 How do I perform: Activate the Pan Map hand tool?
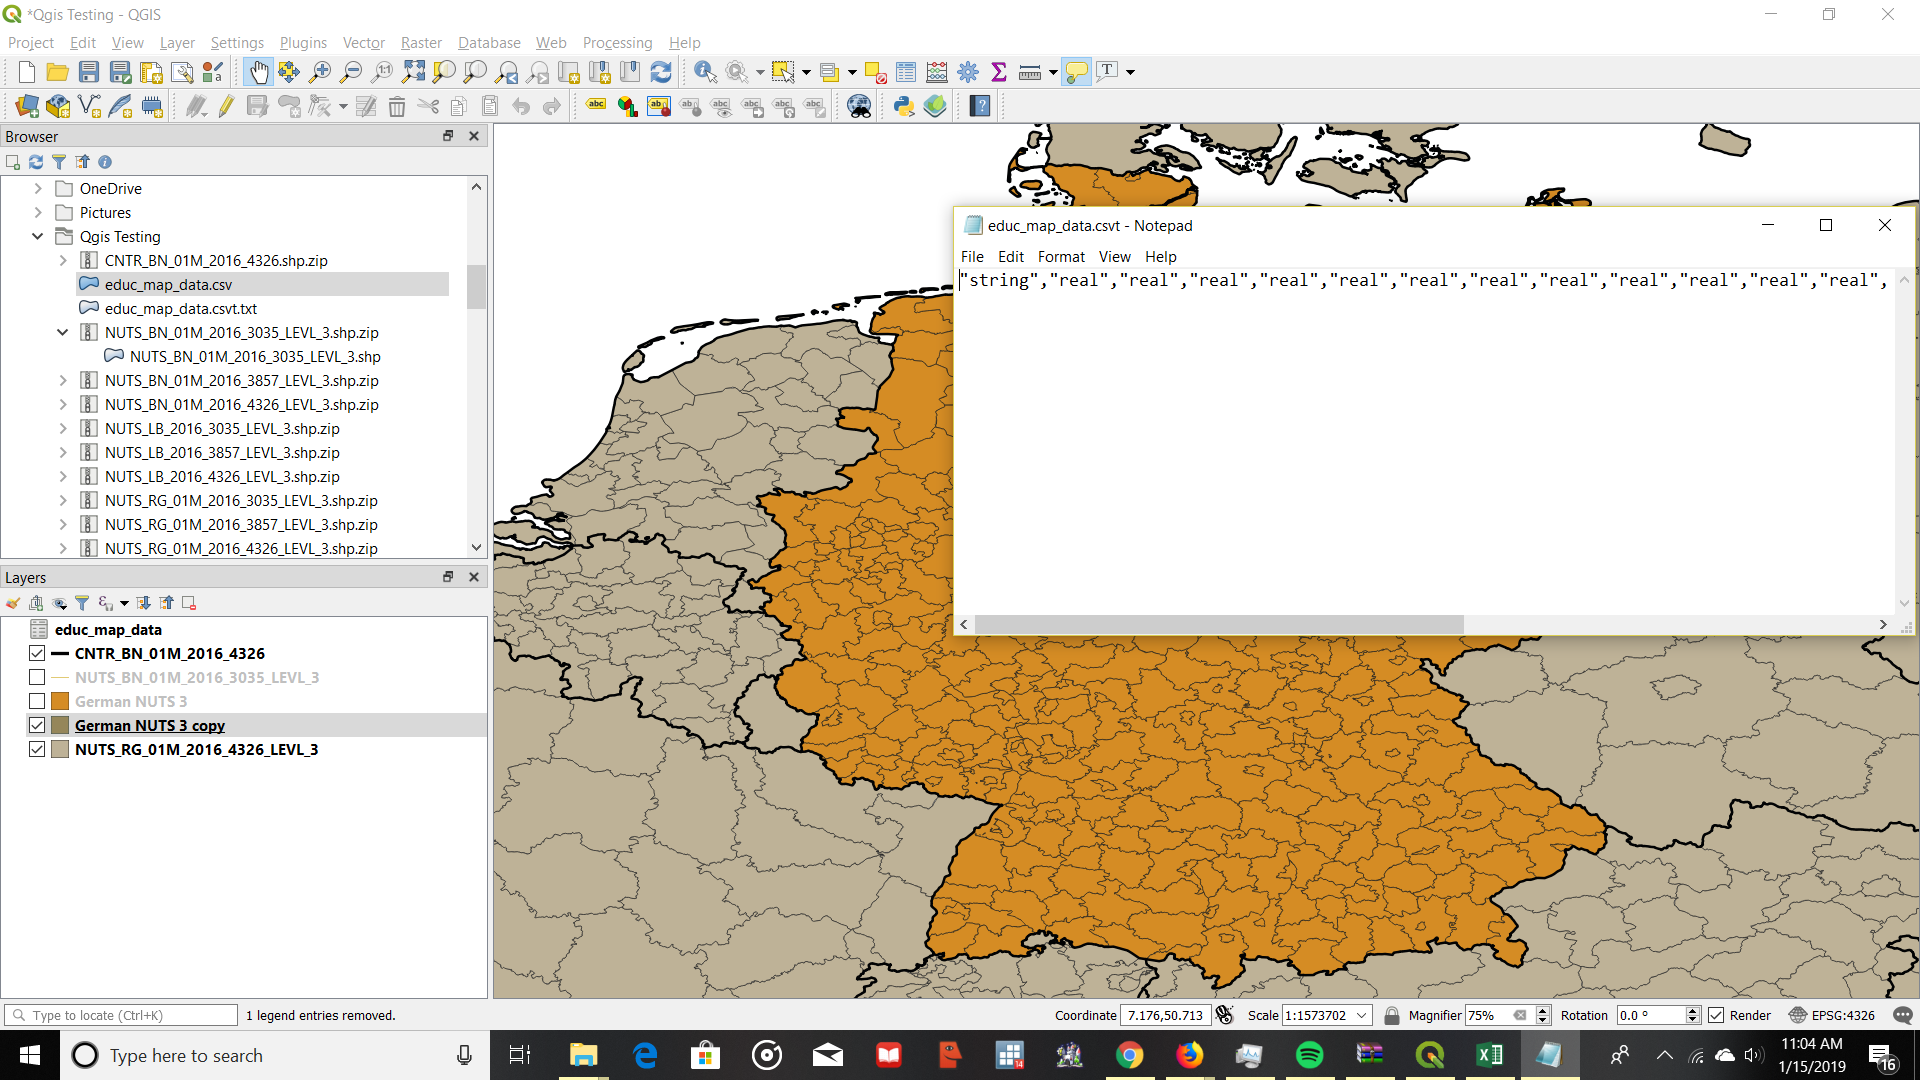coord(258,72)
